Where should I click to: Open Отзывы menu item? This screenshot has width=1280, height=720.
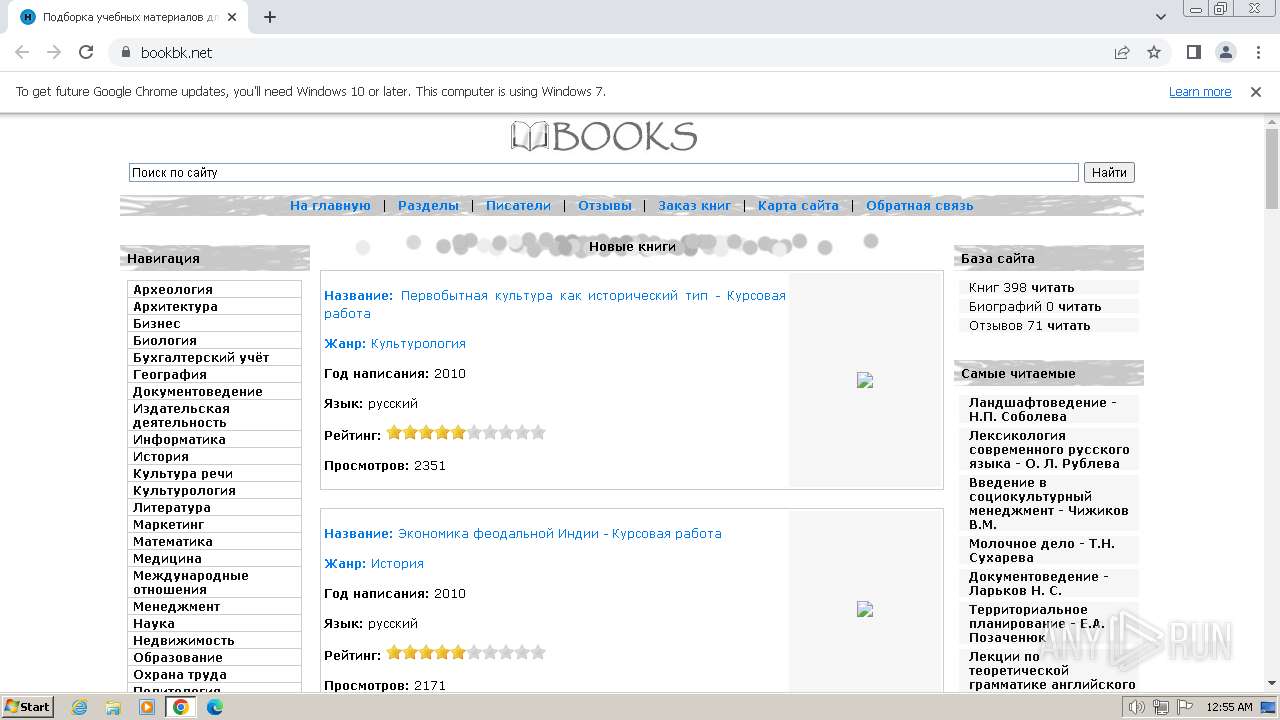[x=605, y=205]
